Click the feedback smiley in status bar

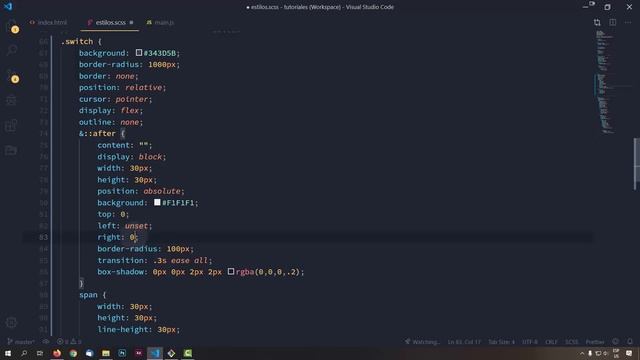[616, 342]
